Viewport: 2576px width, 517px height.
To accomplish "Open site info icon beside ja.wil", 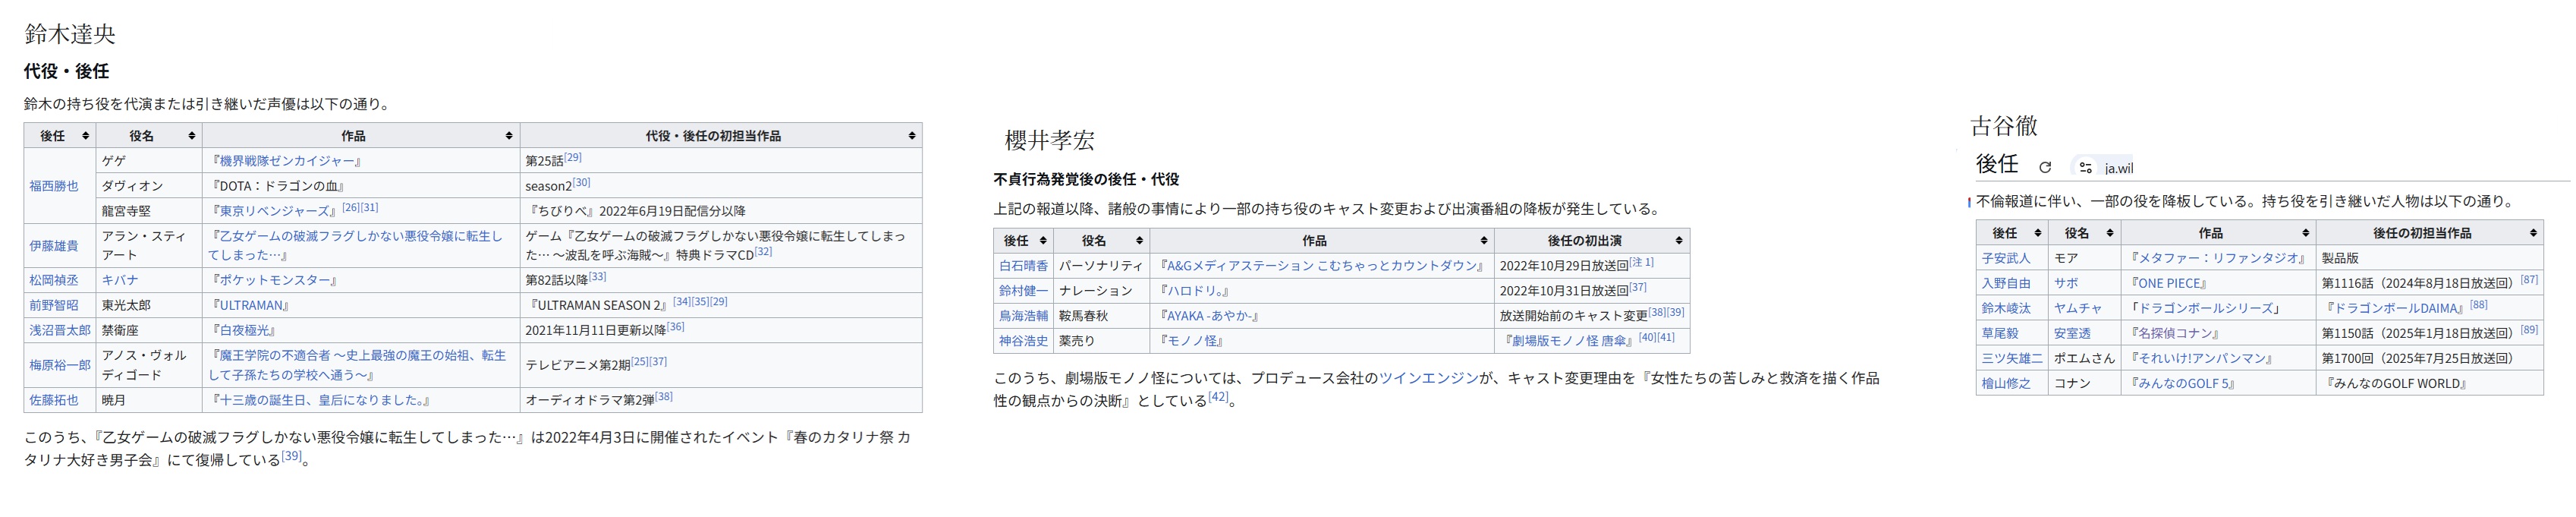I will point(2084,168).
